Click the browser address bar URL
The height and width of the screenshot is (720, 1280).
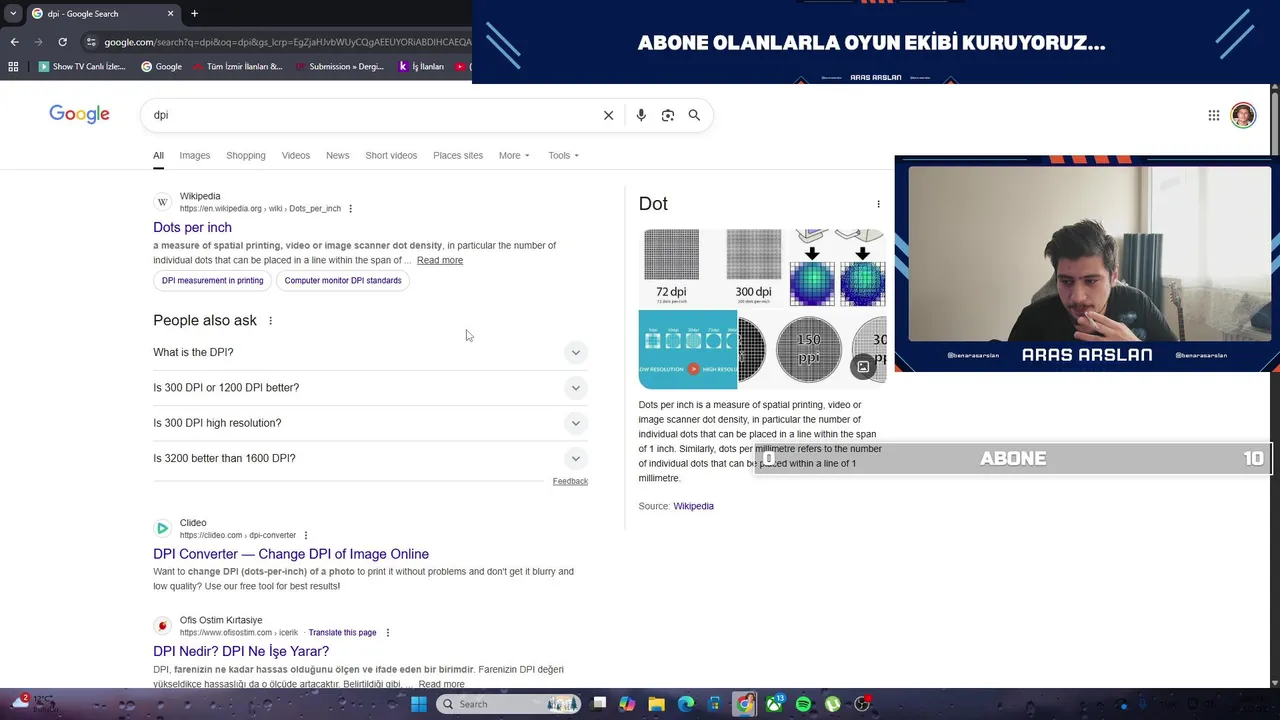click(x=285, y=42)
